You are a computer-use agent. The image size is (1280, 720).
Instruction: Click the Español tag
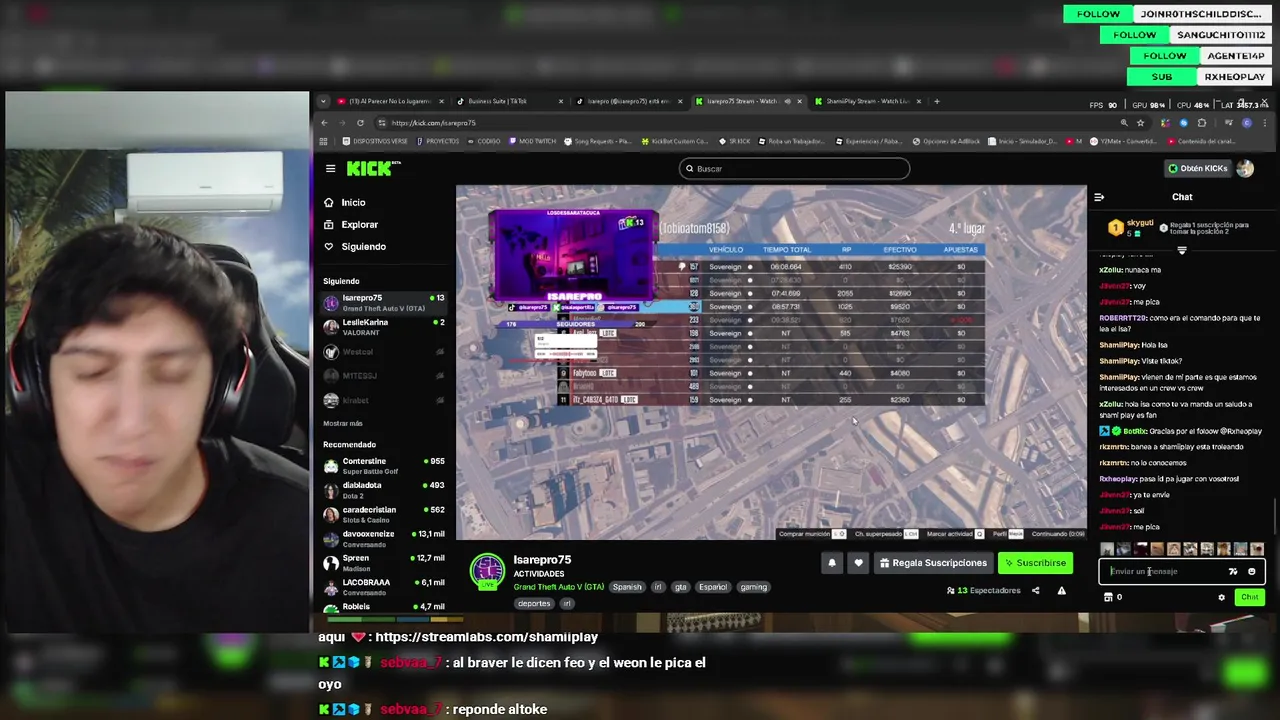click(713, 587)
